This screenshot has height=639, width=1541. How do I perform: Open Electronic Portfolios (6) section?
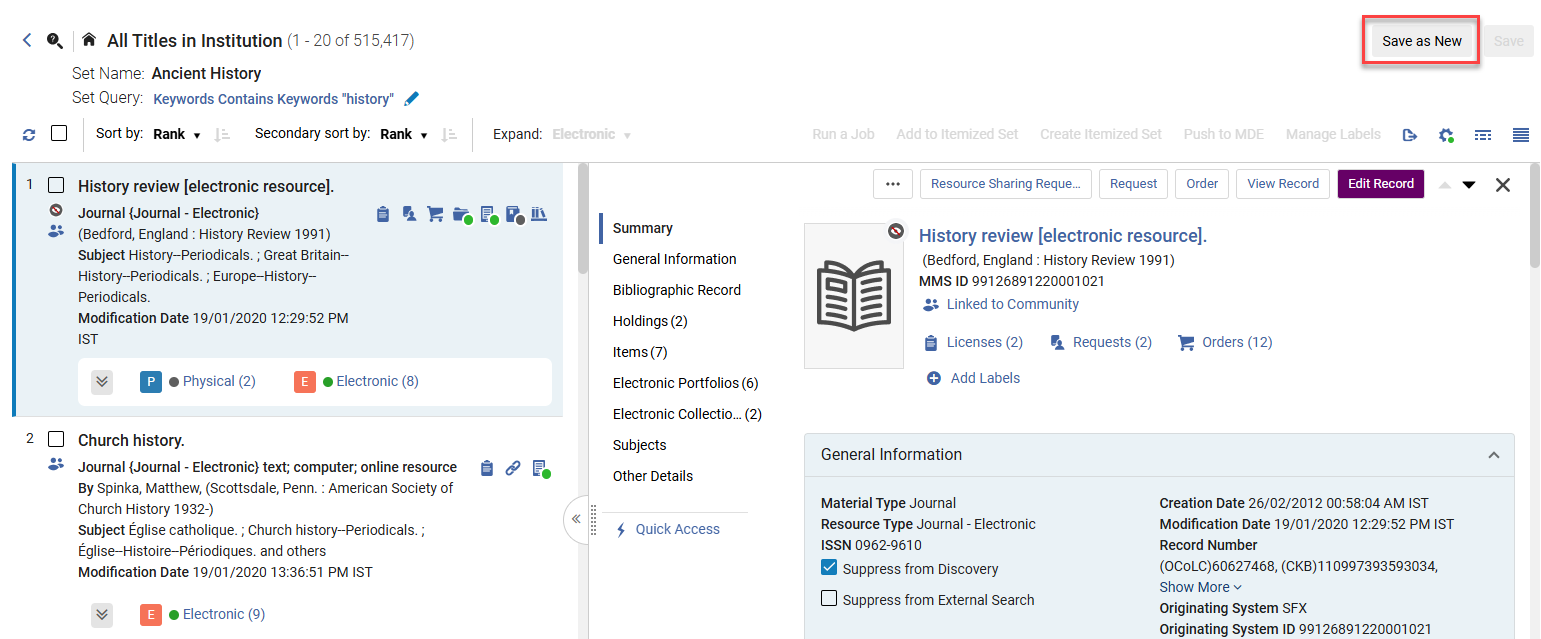[x=685, y=383]
